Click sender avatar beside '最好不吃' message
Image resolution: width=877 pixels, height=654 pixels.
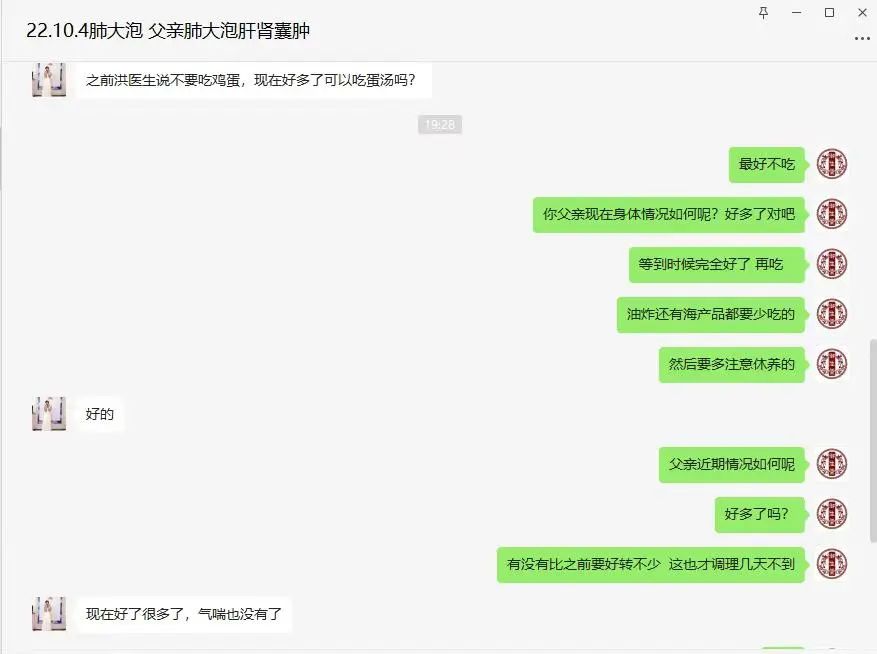tap(832, 164)
